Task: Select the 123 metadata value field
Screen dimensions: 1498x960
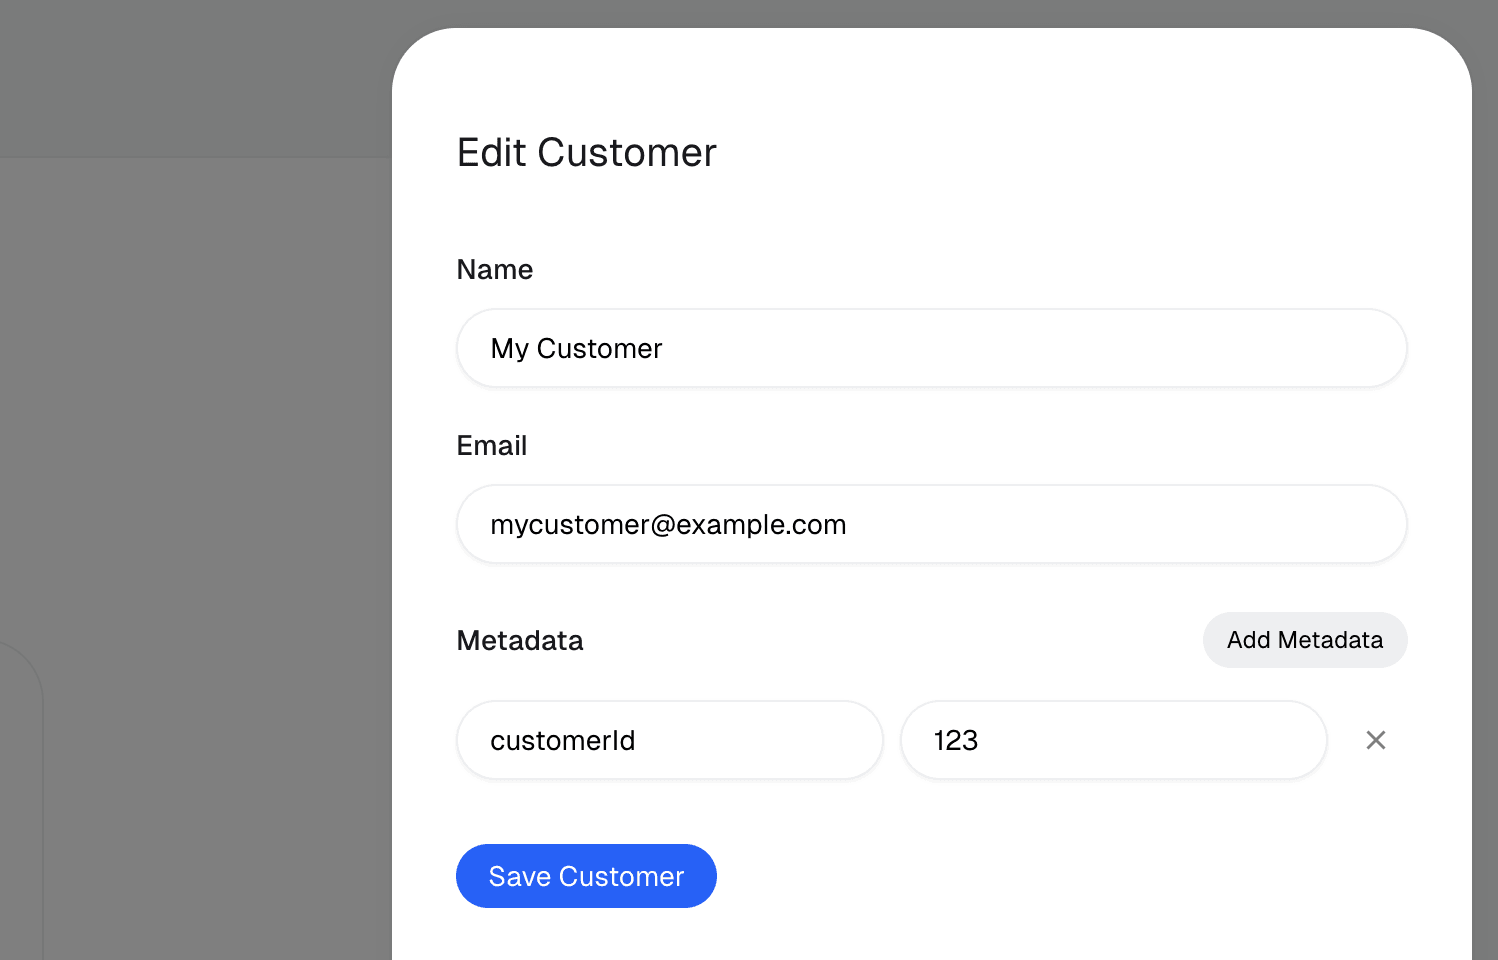Action: 1114,740
